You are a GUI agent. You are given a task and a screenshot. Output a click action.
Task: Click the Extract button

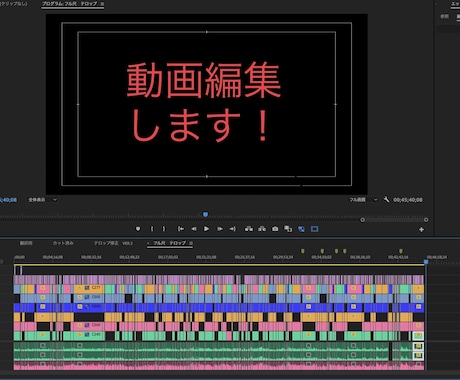[262, 229]
